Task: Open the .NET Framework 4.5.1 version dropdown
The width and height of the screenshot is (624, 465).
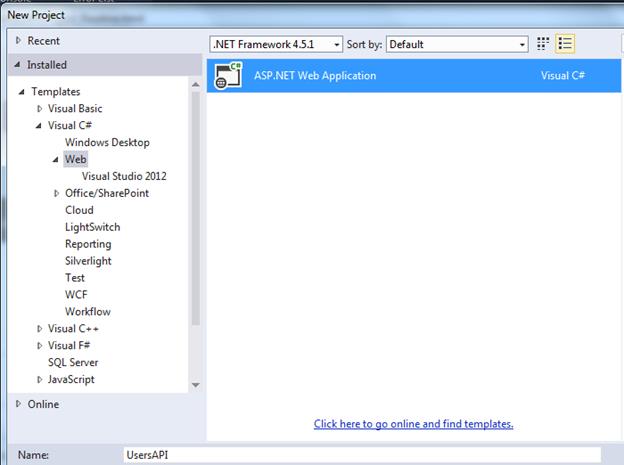Action: pyautogui.click(x=276, y=44)
